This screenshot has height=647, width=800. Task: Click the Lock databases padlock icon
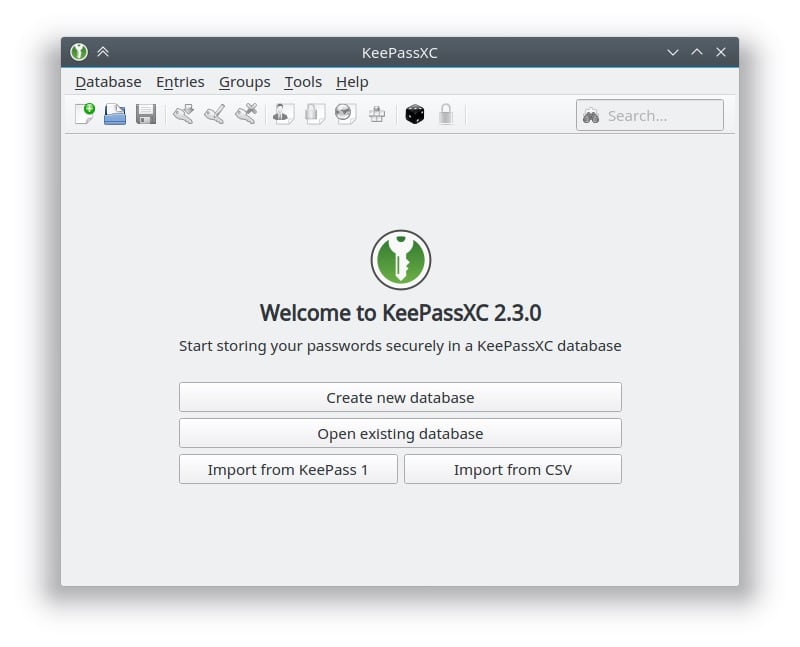pyautogui.click(x=444, y=114)
